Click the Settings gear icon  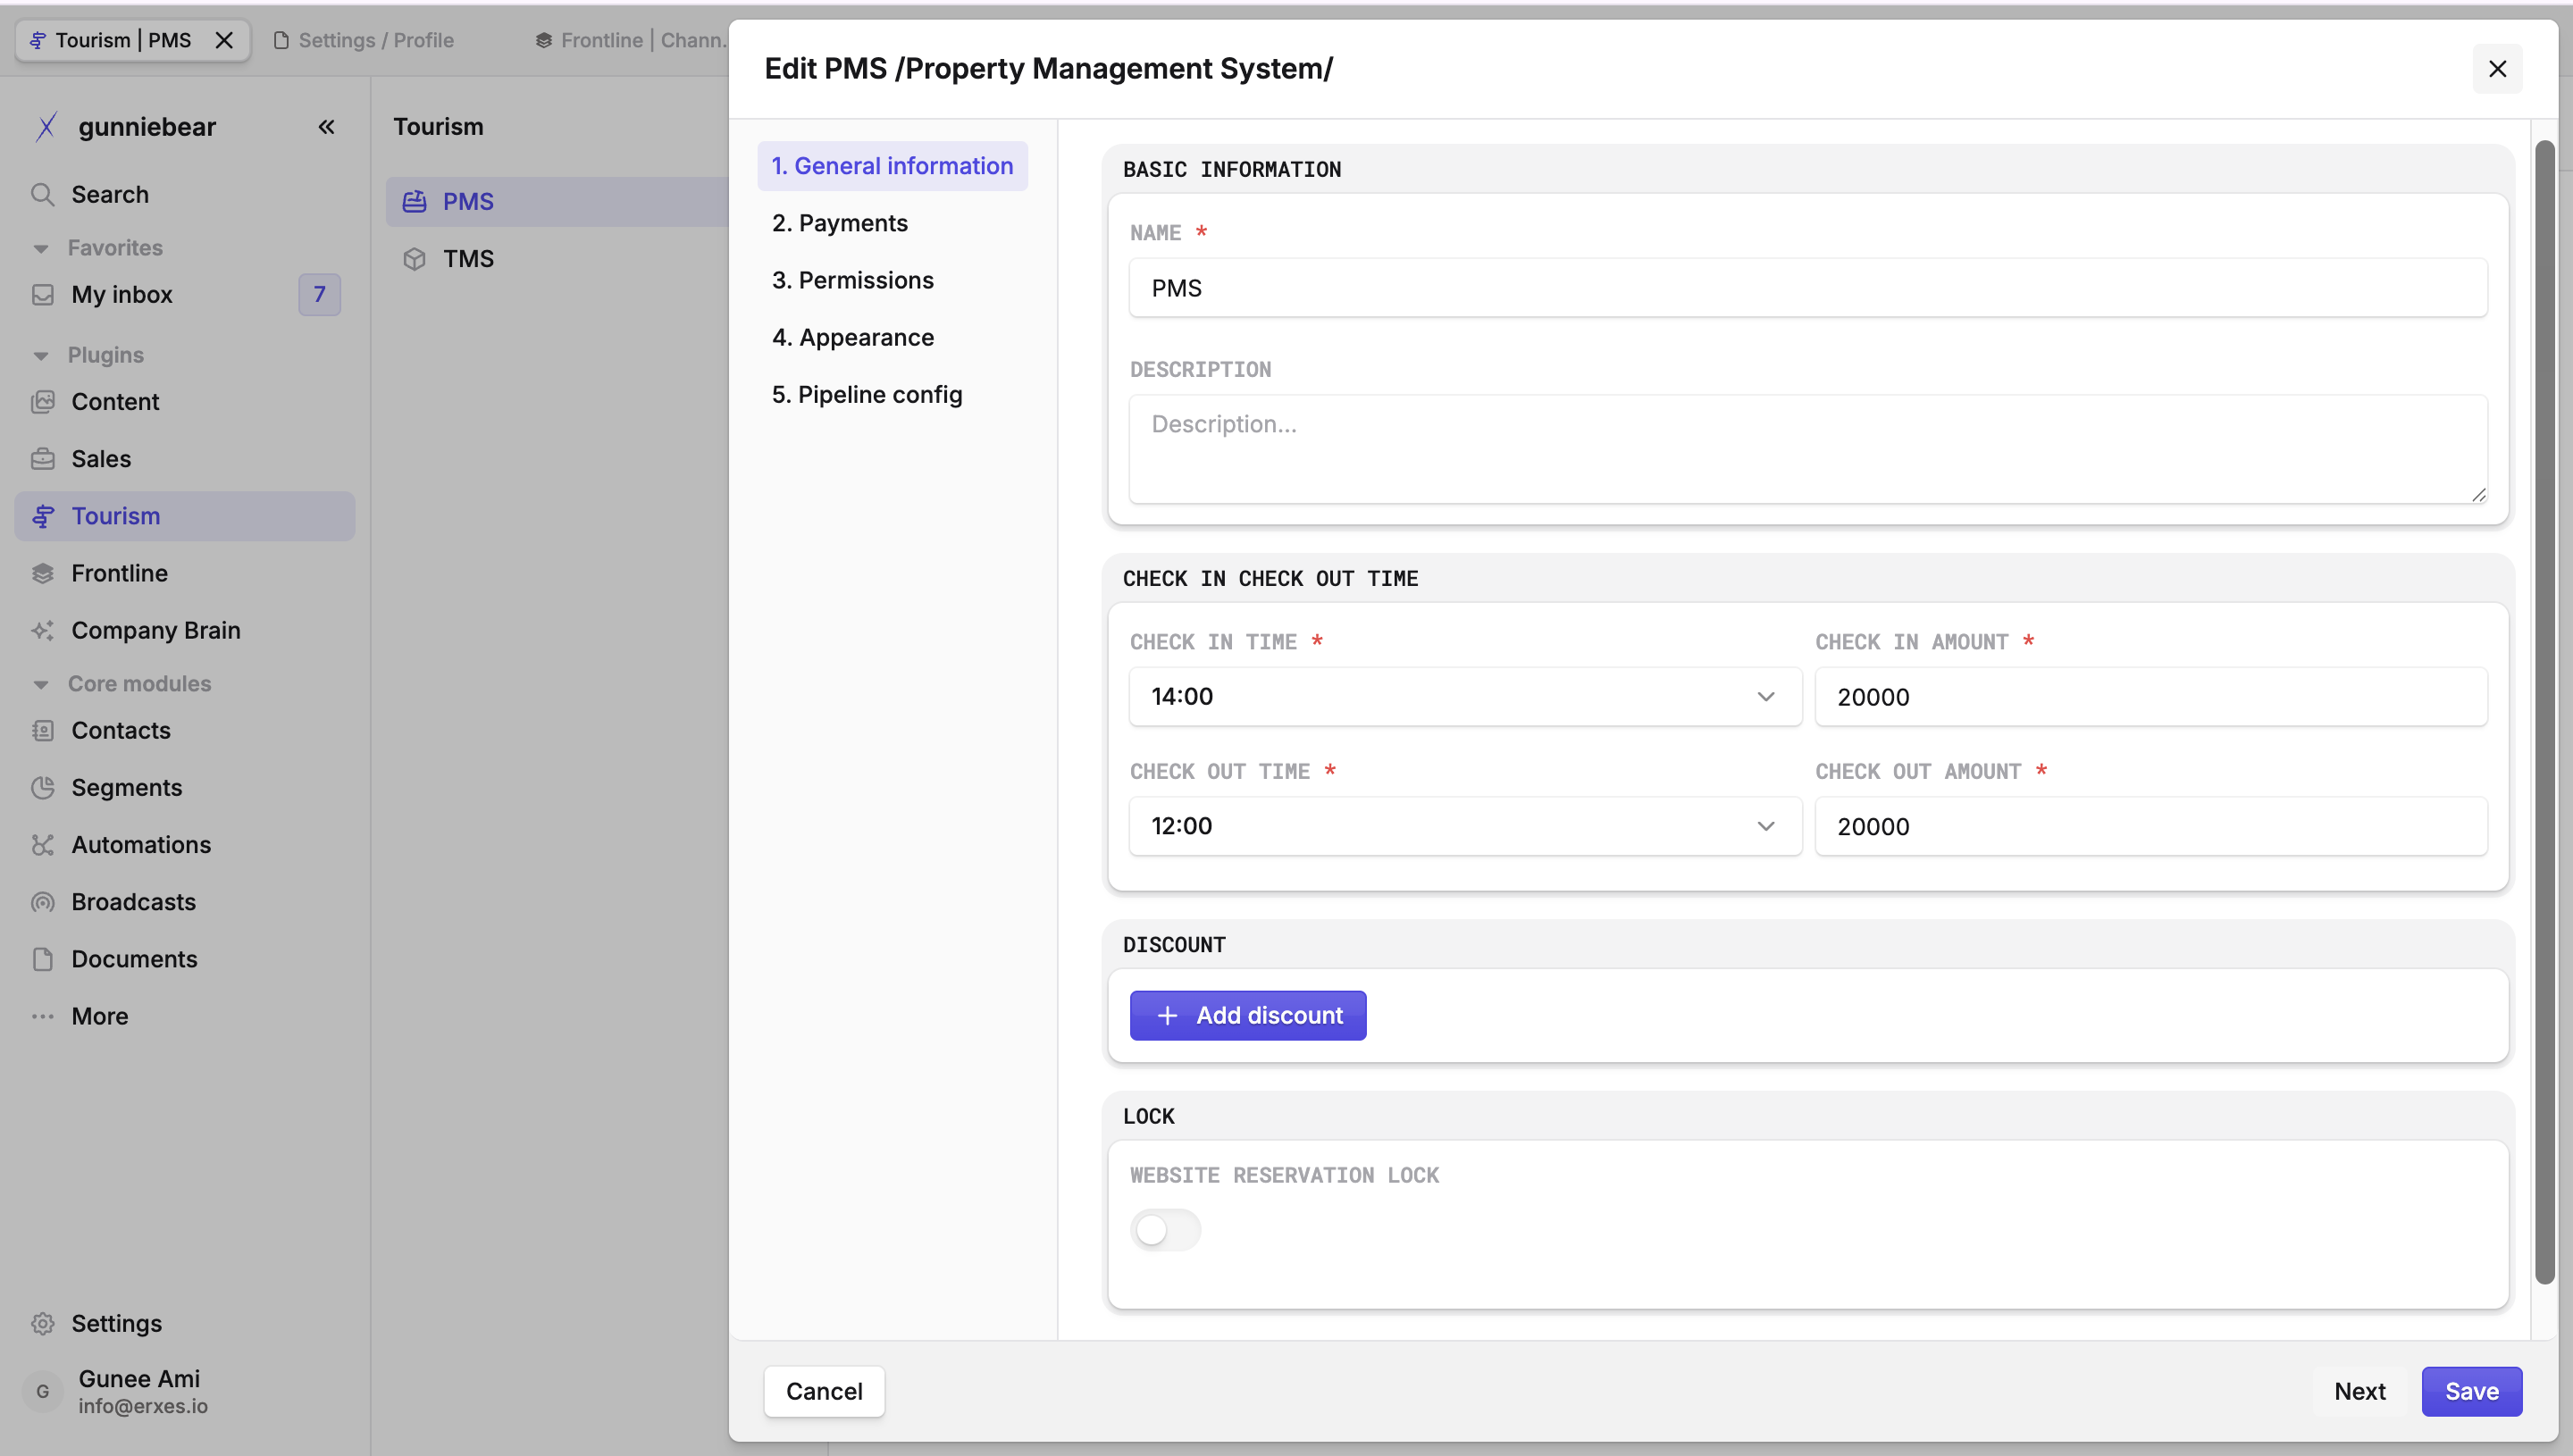click(x=42, y=1323)
